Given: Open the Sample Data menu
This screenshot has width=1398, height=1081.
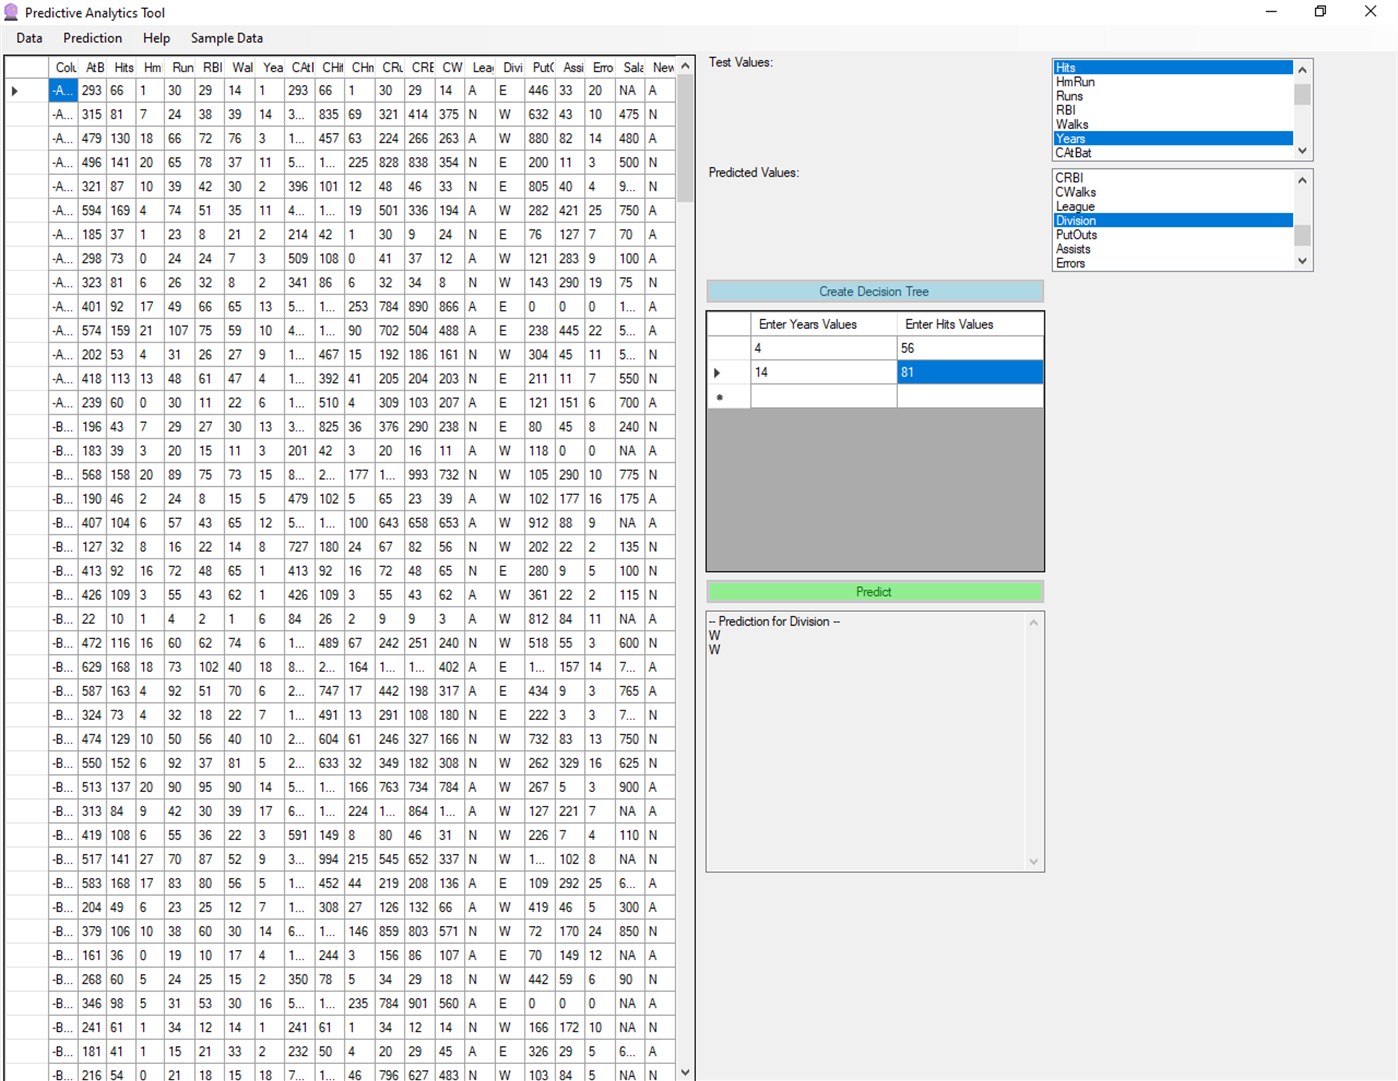Looking at the screenshot, I should point(226,38).
